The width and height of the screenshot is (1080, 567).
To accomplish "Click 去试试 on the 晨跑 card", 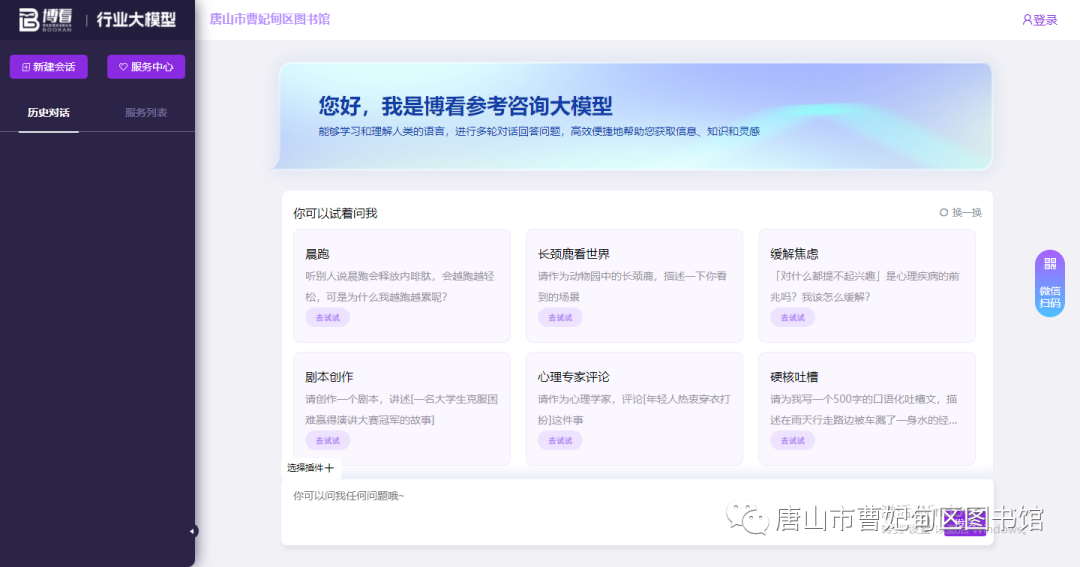I will 327,318.
